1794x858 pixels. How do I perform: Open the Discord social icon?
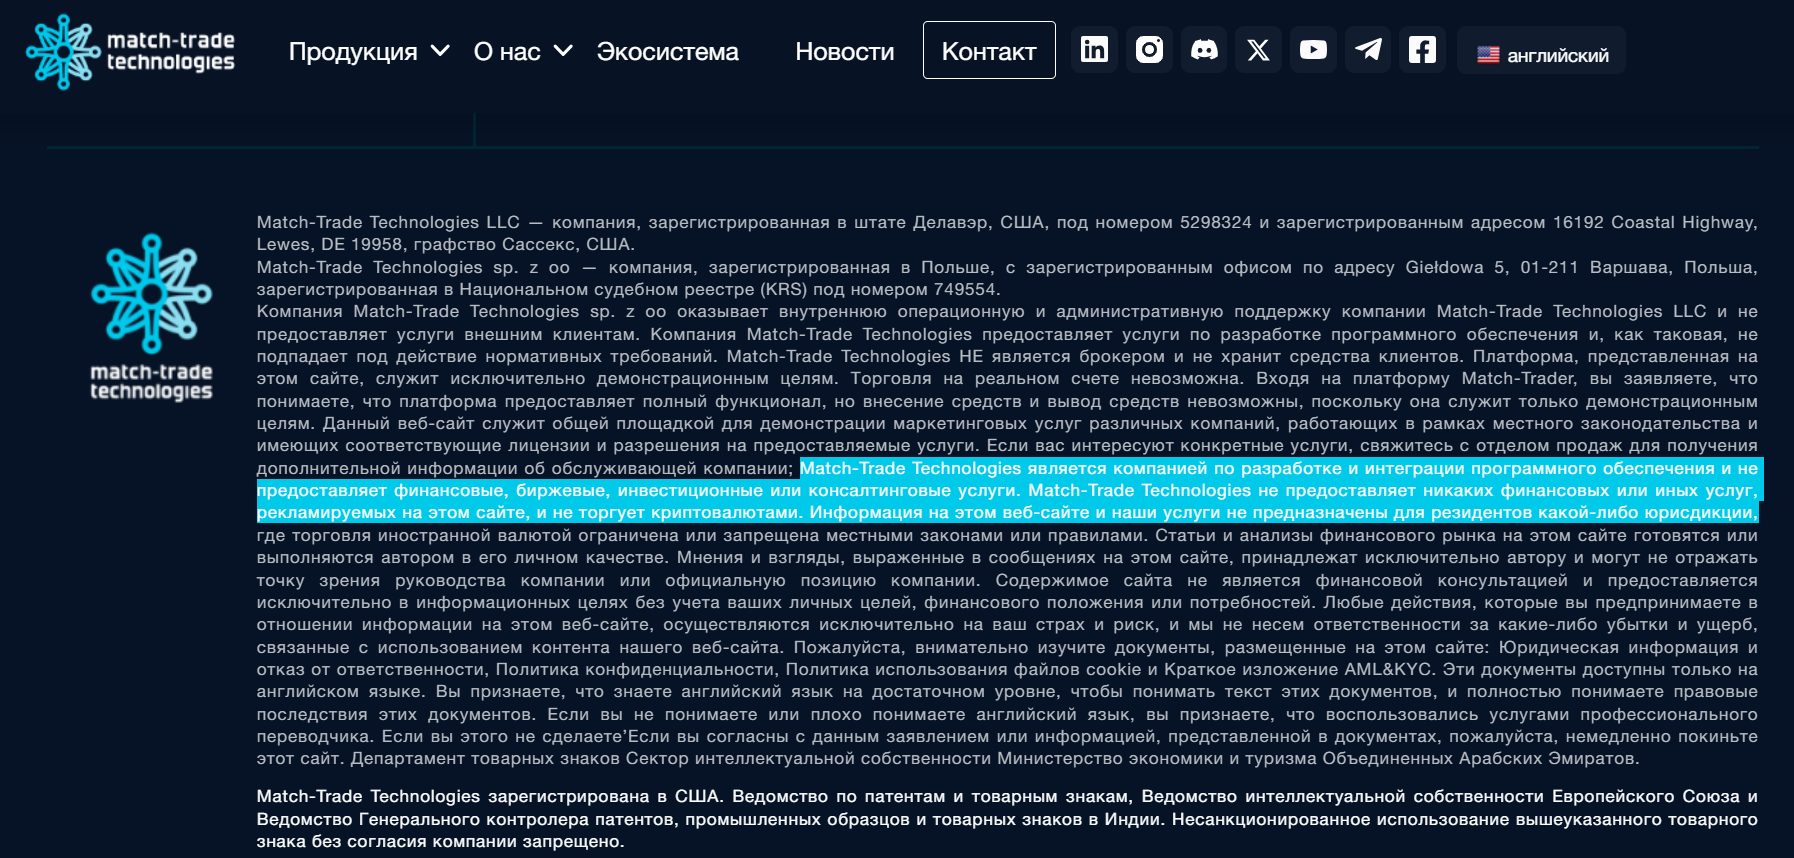(x=1204, y=50)
